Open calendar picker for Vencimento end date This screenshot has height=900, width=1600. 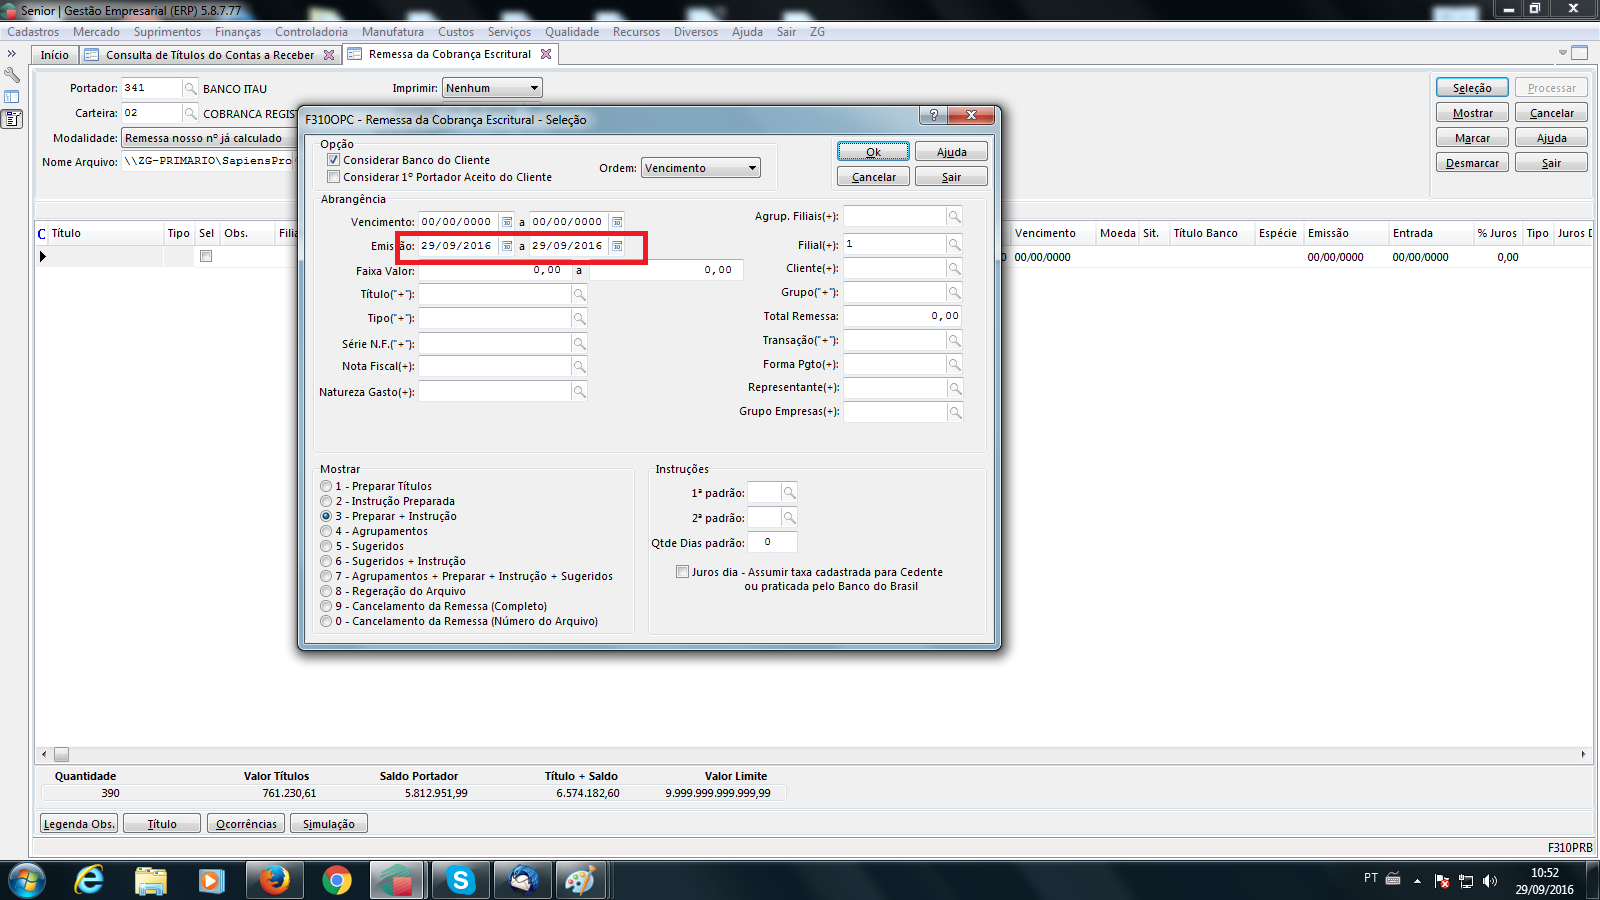617,222
